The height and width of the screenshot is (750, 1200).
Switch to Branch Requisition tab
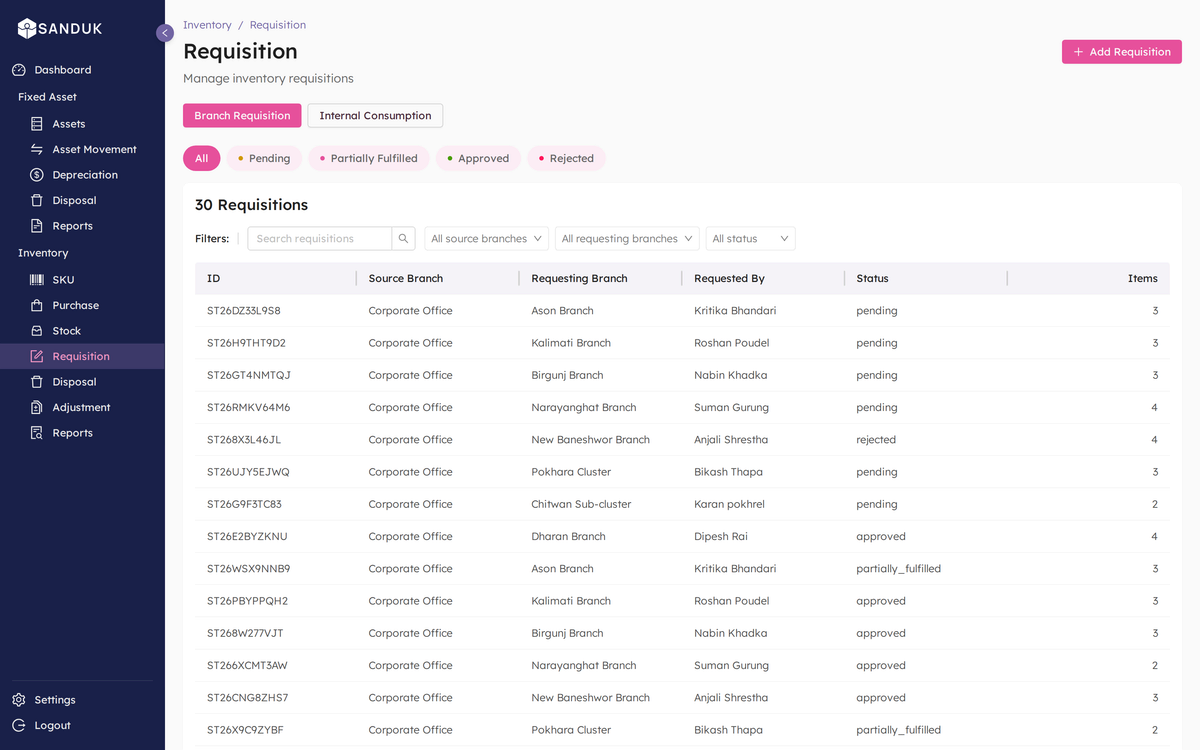[x=242, y=116]
